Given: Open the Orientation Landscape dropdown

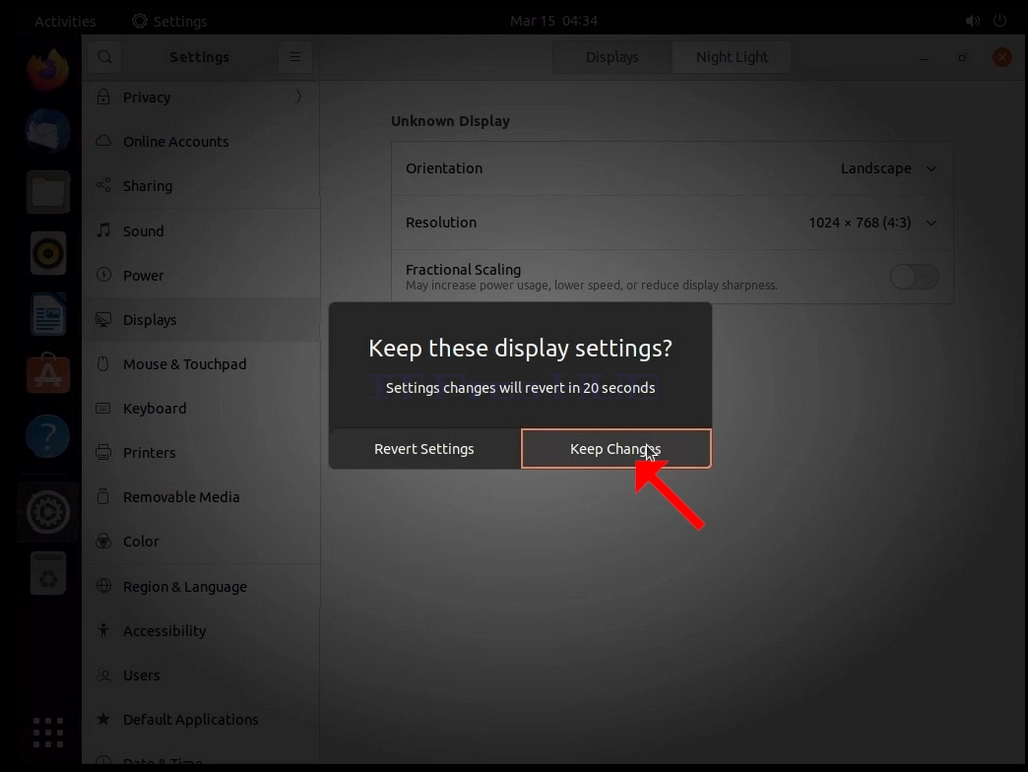Looking at the screenshot, I should pyautogui.click(x=888, y=168).
